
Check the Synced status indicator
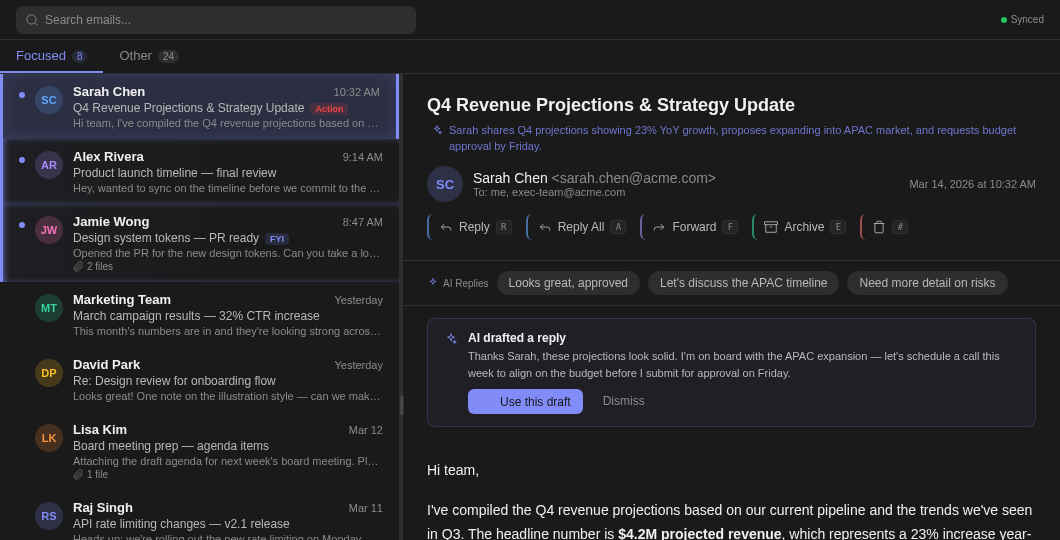(x=1022, y=20)
